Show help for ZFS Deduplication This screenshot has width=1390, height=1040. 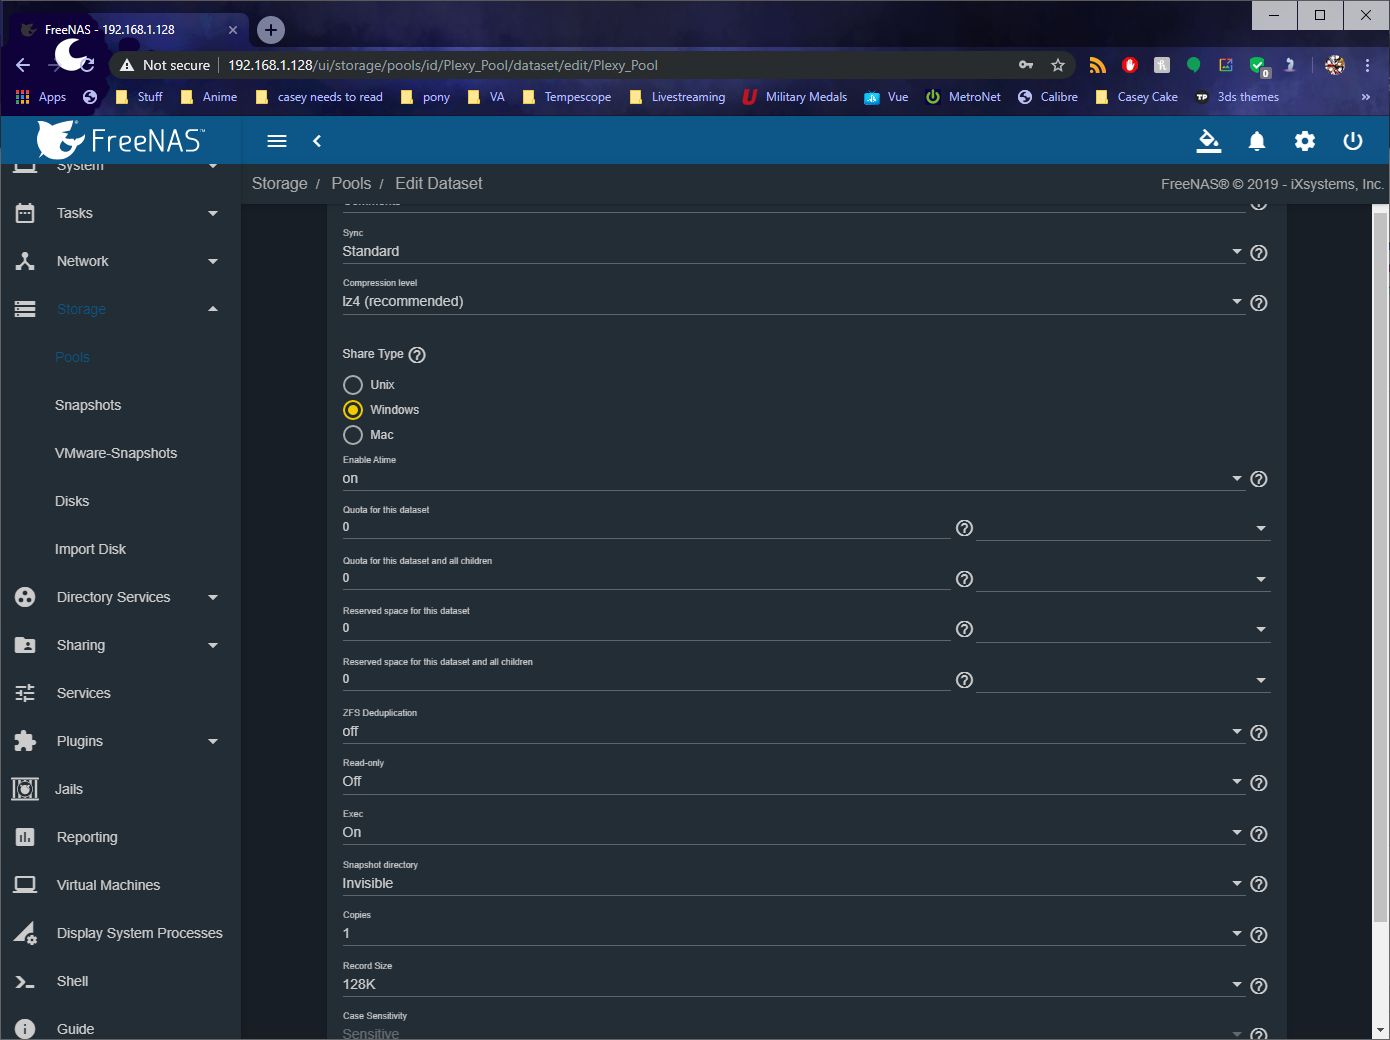[x=1259, y=733]
